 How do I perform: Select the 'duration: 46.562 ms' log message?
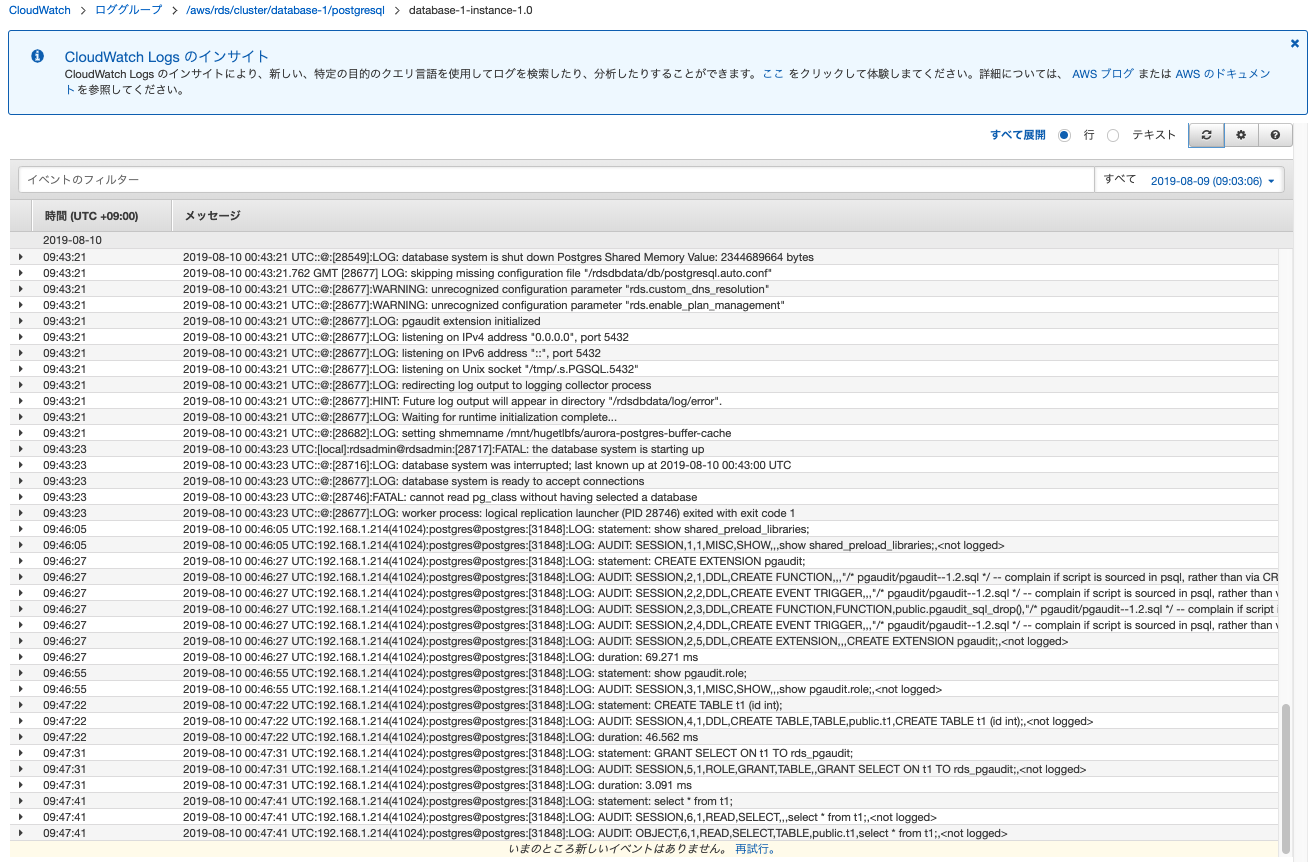[x=440, y=737]
